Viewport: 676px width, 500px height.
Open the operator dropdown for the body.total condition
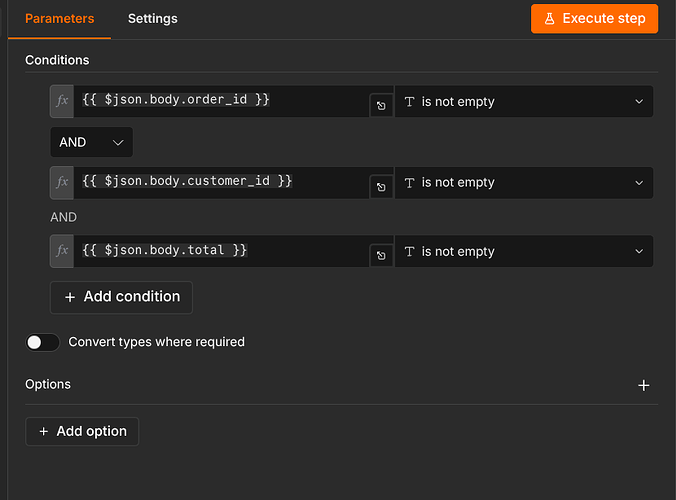(524, 251)
